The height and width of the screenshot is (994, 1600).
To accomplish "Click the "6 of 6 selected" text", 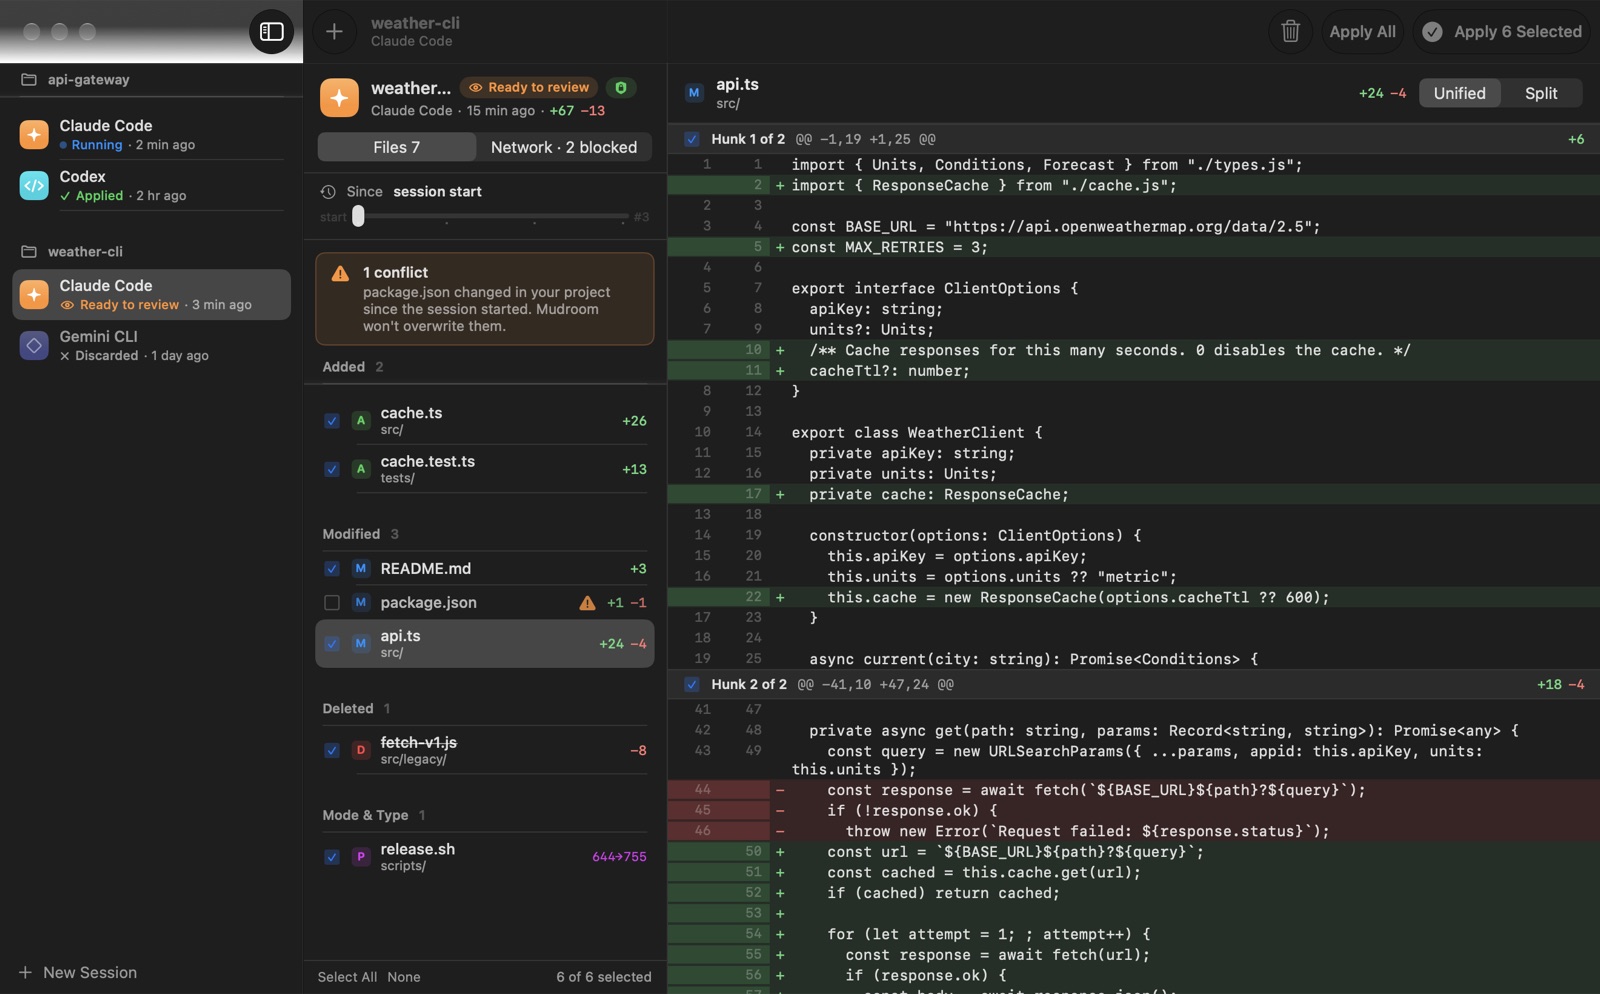I will pyautogui.click(x=604, y=977).
